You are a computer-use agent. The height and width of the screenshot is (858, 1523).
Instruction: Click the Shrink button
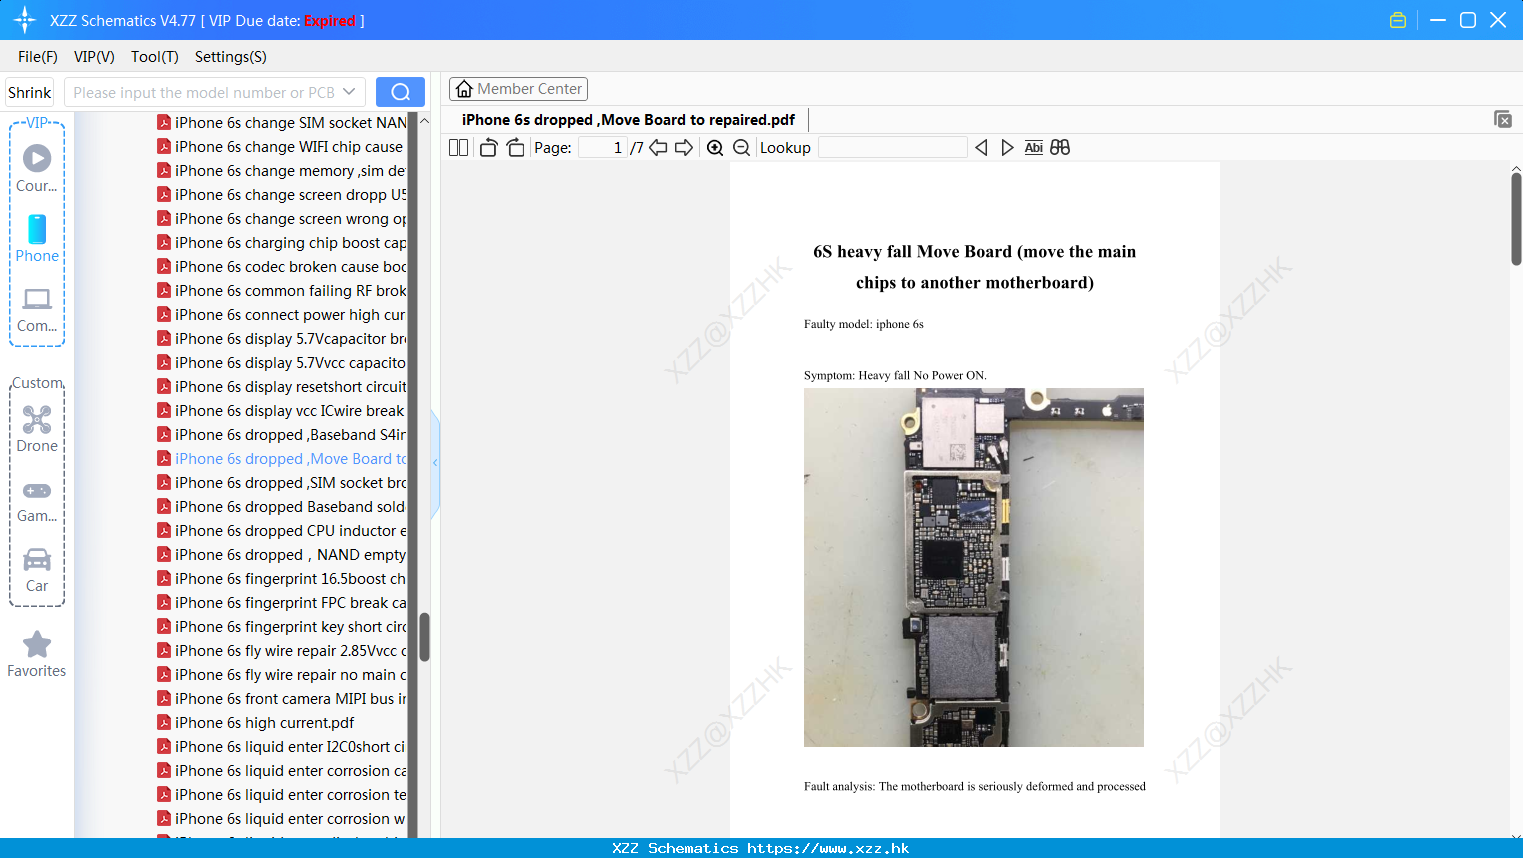click(30, 92)
